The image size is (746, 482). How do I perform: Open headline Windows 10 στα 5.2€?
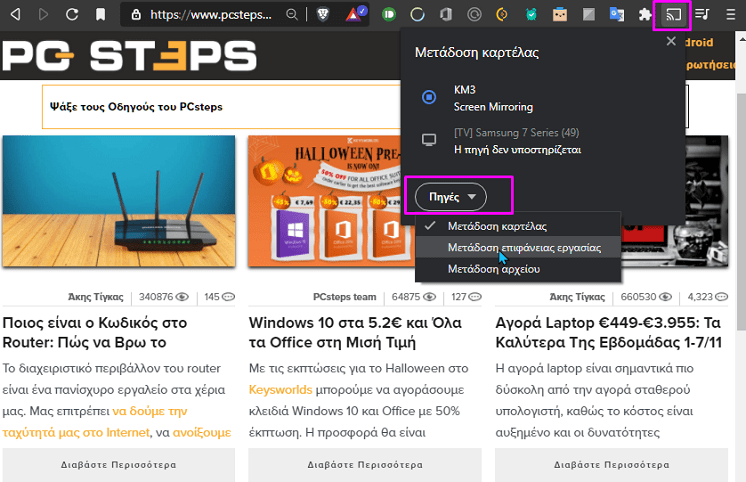355,332
